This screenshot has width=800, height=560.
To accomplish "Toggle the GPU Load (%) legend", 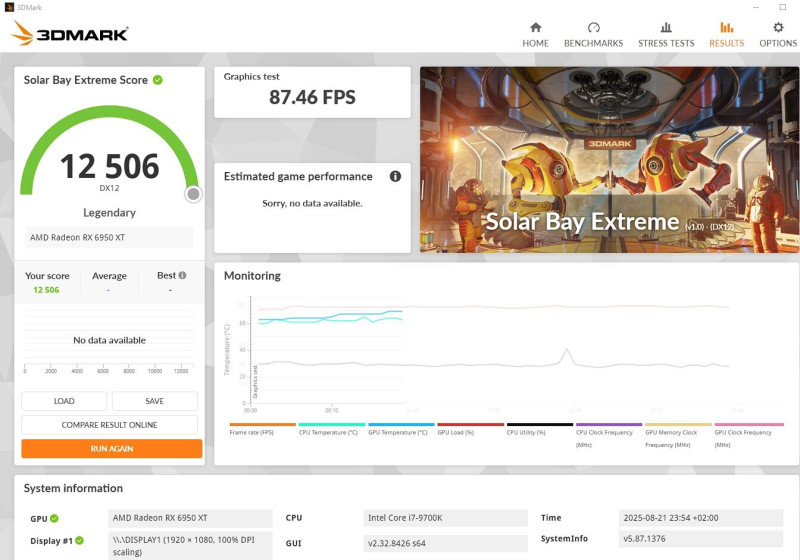I will coord(470,429).
